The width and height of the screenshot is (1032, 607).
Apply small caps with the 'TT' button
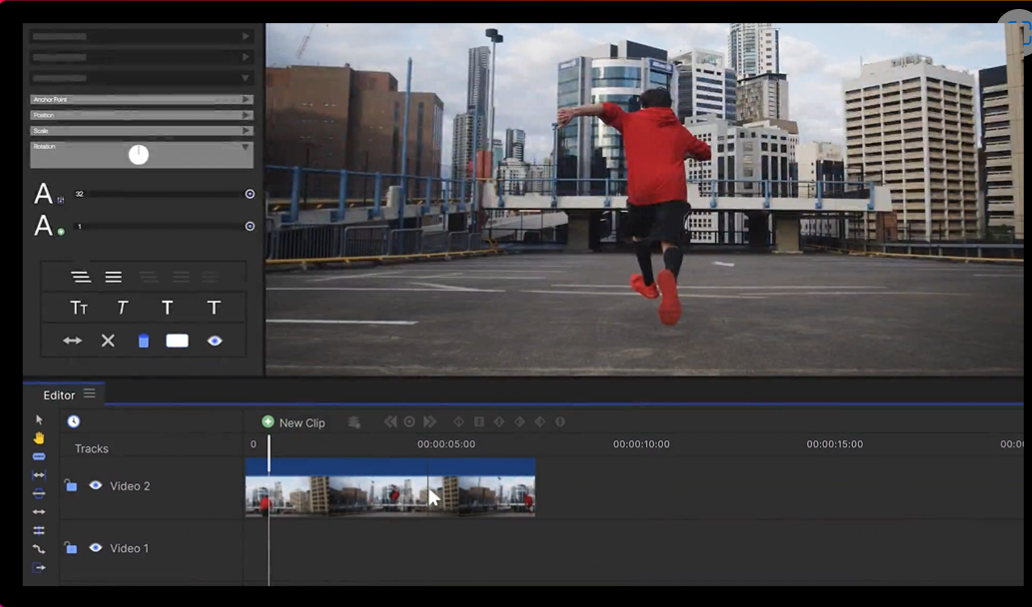click(x=79, y=307)
